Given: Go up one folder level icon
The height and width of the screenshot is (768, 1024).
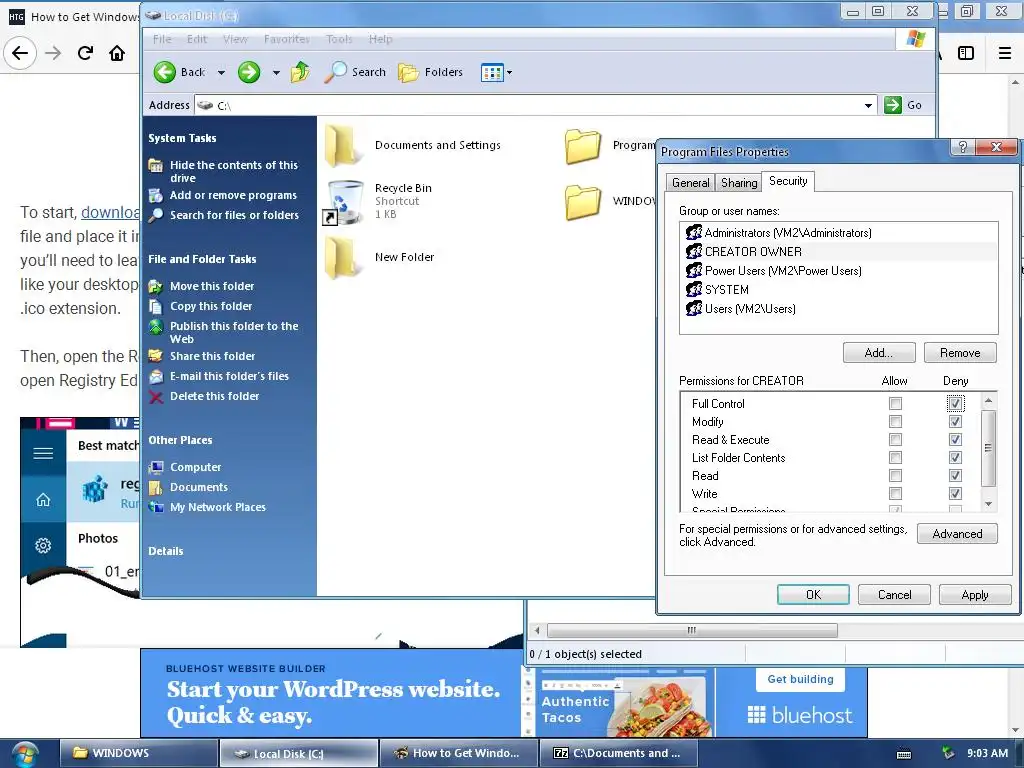Looking at the screenshot, I should [x=300, y=72].
